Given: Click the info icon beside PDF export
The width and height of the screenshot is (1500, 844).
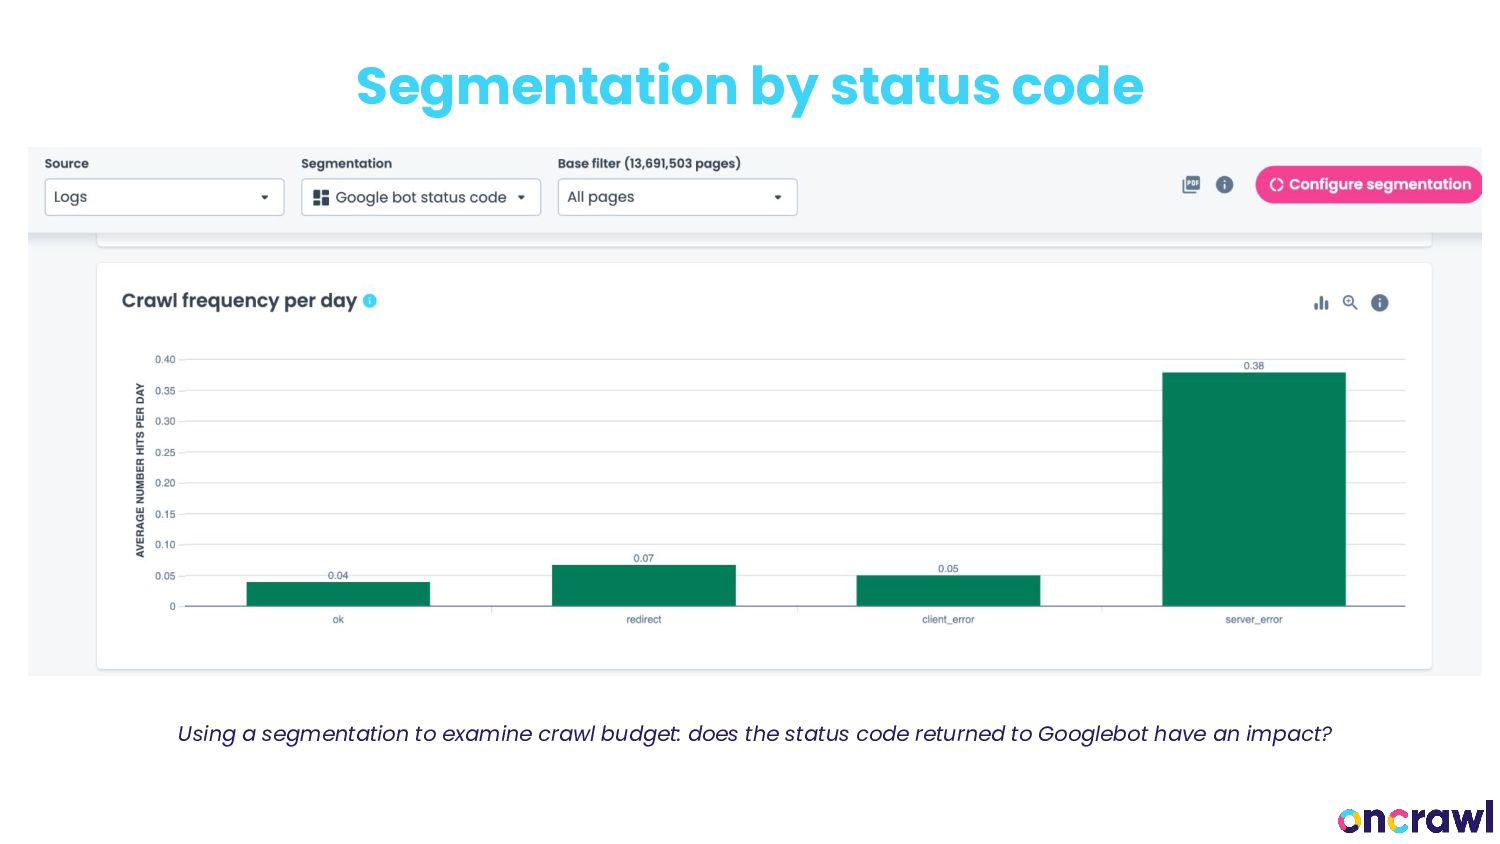Looking at the screenshot, I should [x=1224, y=184].
